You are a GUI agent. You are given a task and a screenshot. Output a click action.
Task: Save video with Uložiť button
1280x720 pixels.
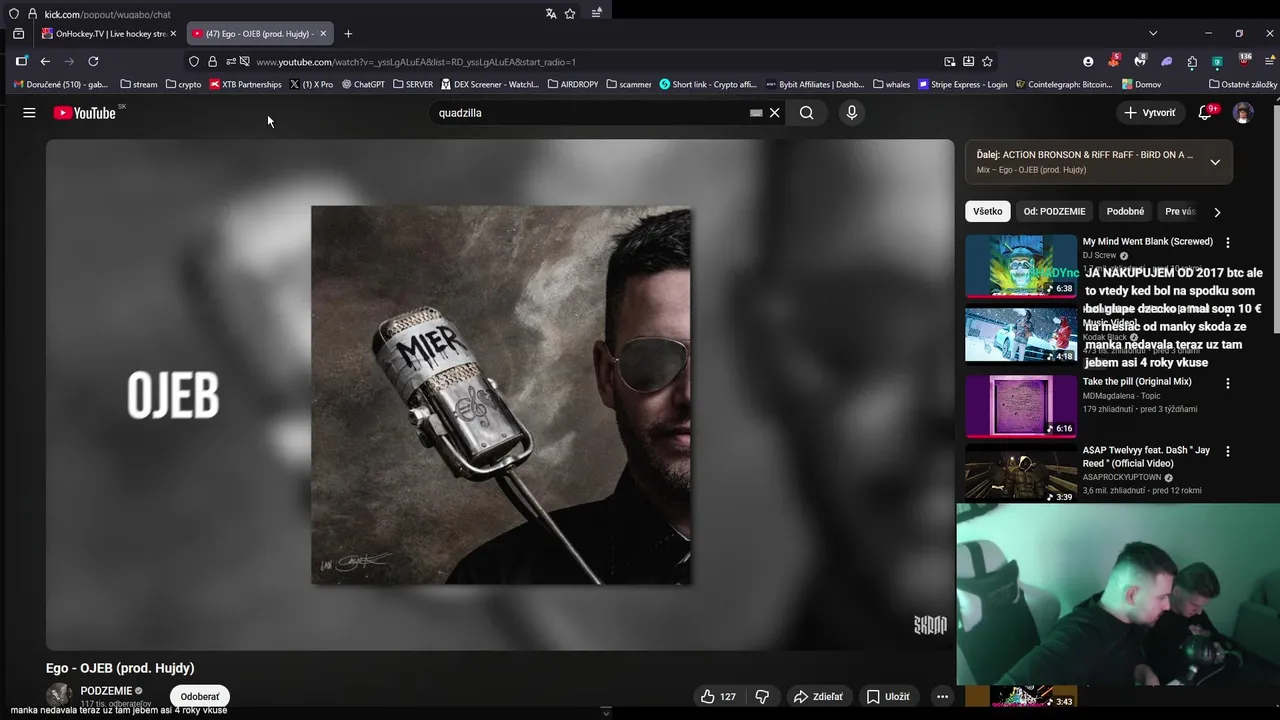(888, 697)
